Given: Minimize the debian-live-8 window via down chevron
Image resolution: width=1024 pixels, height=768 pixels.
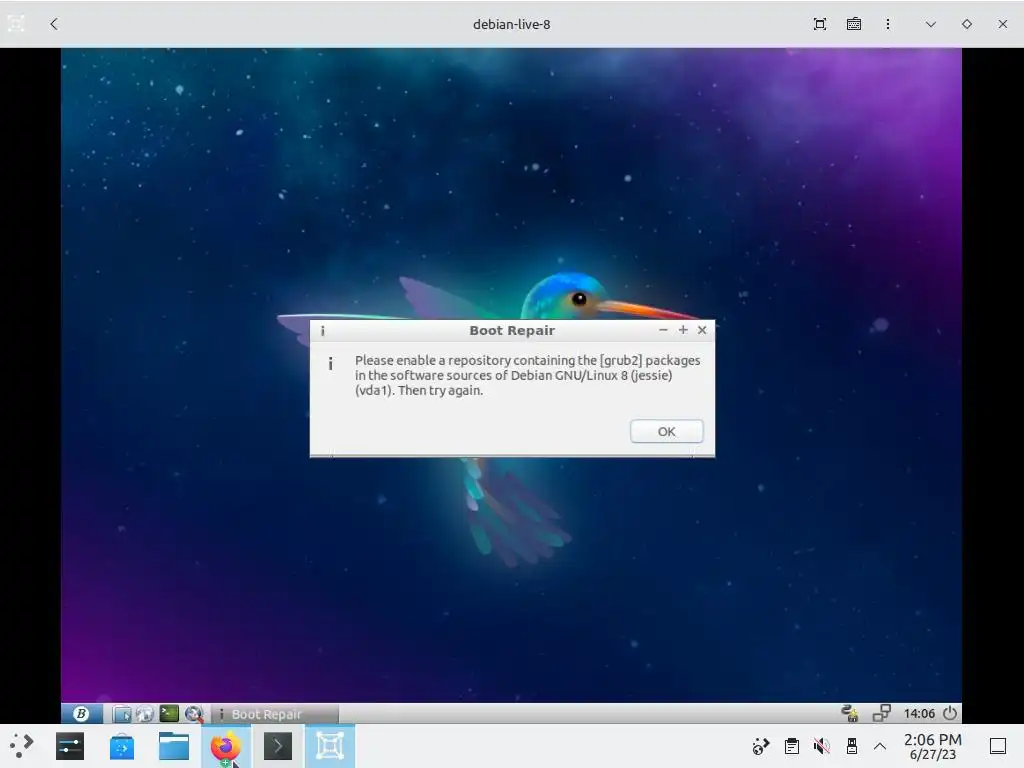Looking at the screenshot, I should pos(931,24).
